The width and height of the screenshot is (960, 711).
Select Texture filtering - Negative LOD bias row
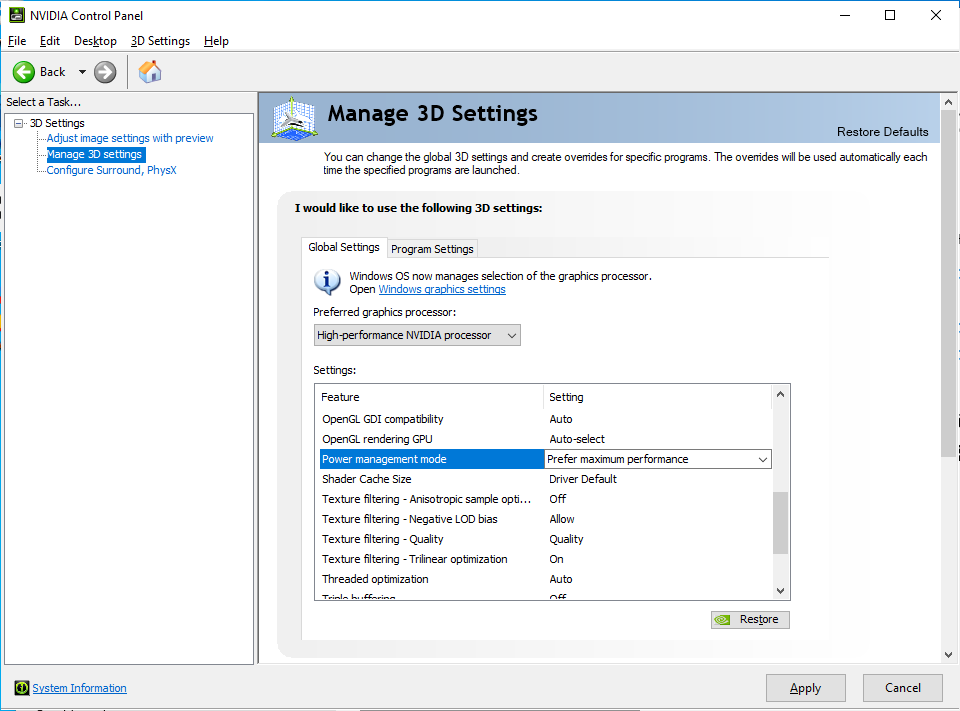[x=546, y=519]
